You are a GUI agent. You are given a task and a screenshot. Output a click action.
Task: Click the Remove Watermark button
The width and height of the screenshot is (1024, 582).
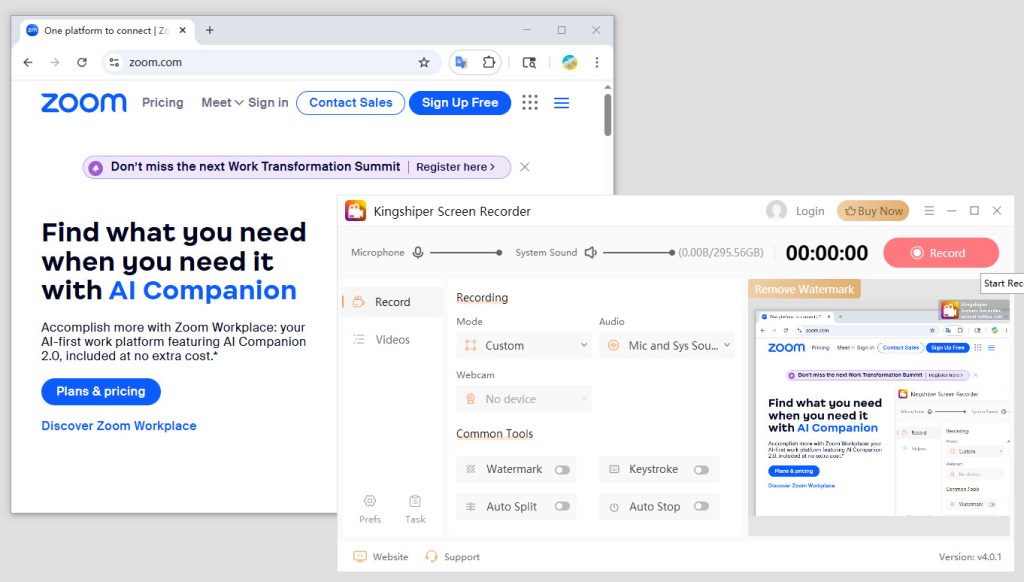(x=804, y=289)
